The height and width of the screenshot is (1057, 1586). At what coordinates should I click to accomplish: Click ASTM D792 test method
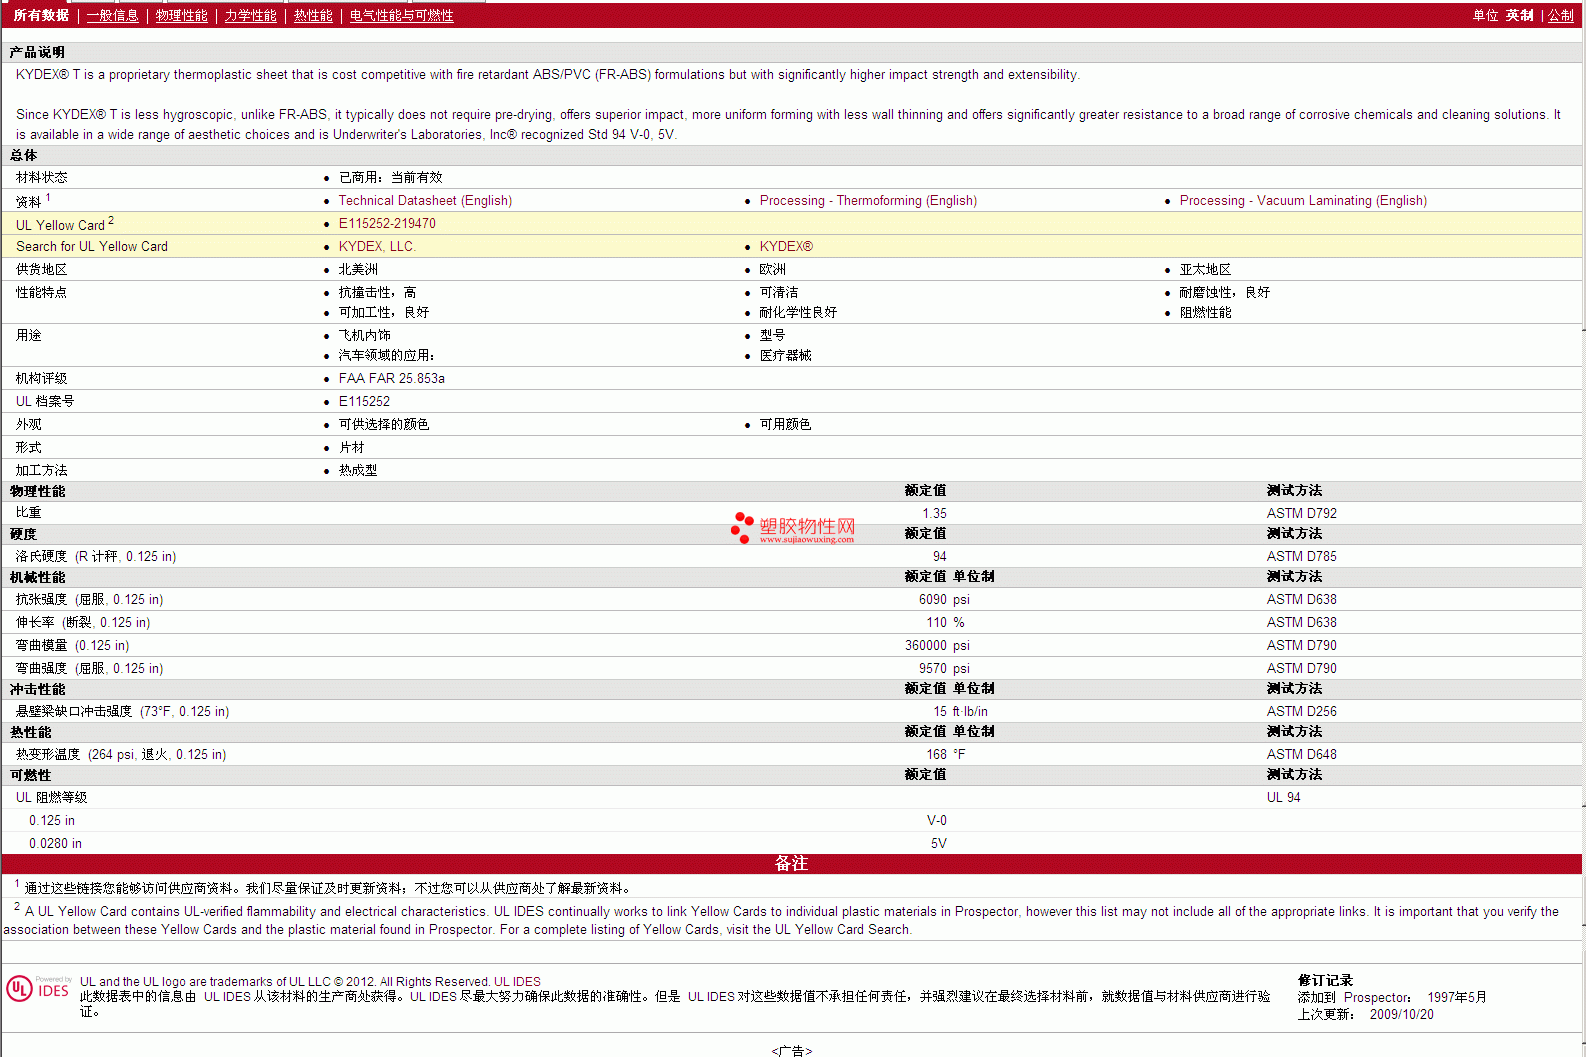tap(1302, 514)
